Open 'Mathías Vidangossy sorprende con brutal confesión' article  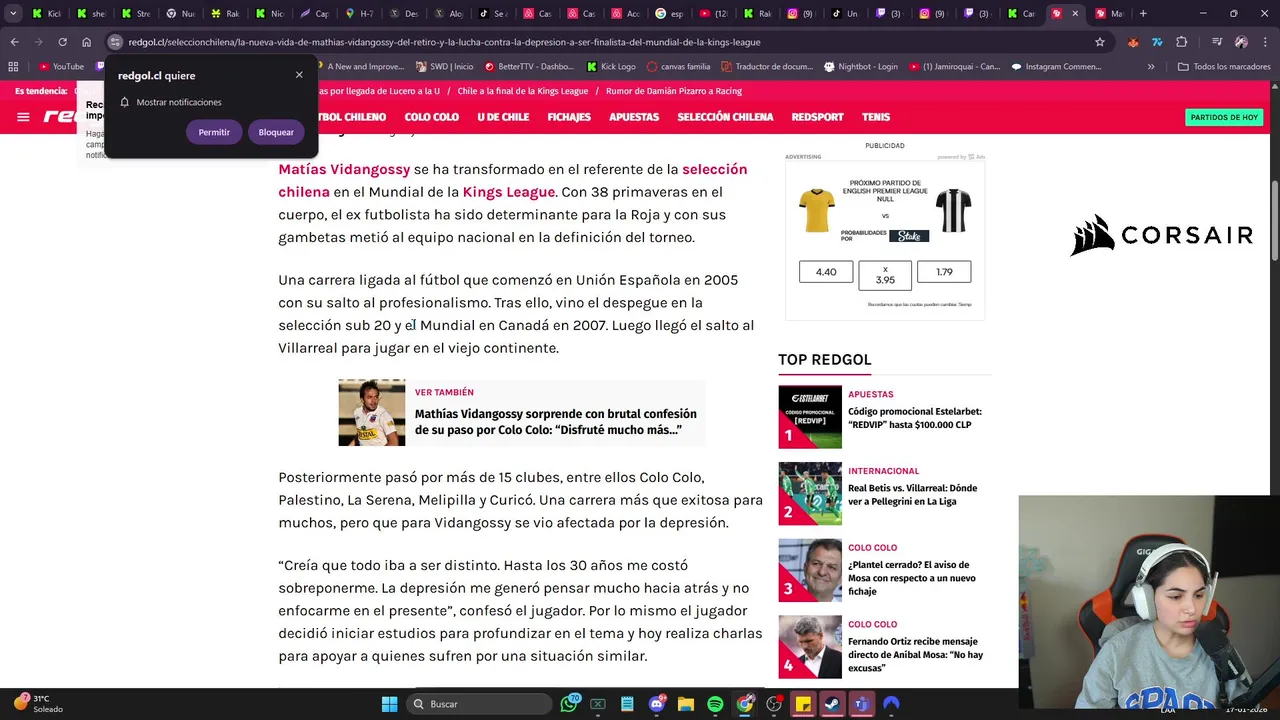(555, 421)
